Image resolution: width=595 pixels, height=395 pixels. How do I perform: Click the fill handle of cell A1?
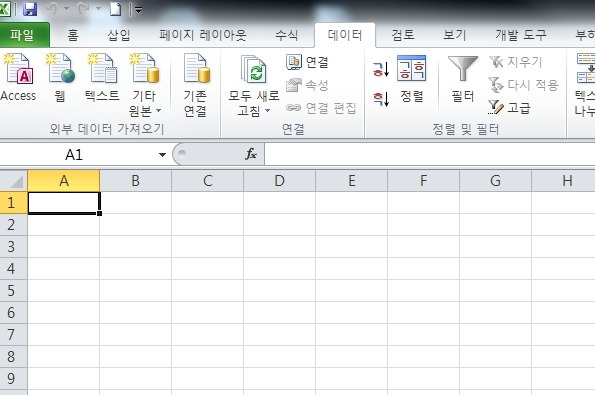point(99,214)
